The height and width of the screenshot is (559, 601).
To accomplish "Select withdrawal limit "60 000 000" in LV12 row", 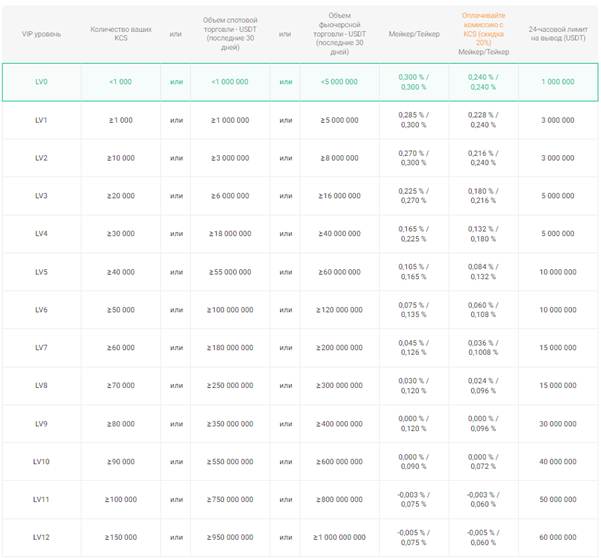I will click(558, 537).
